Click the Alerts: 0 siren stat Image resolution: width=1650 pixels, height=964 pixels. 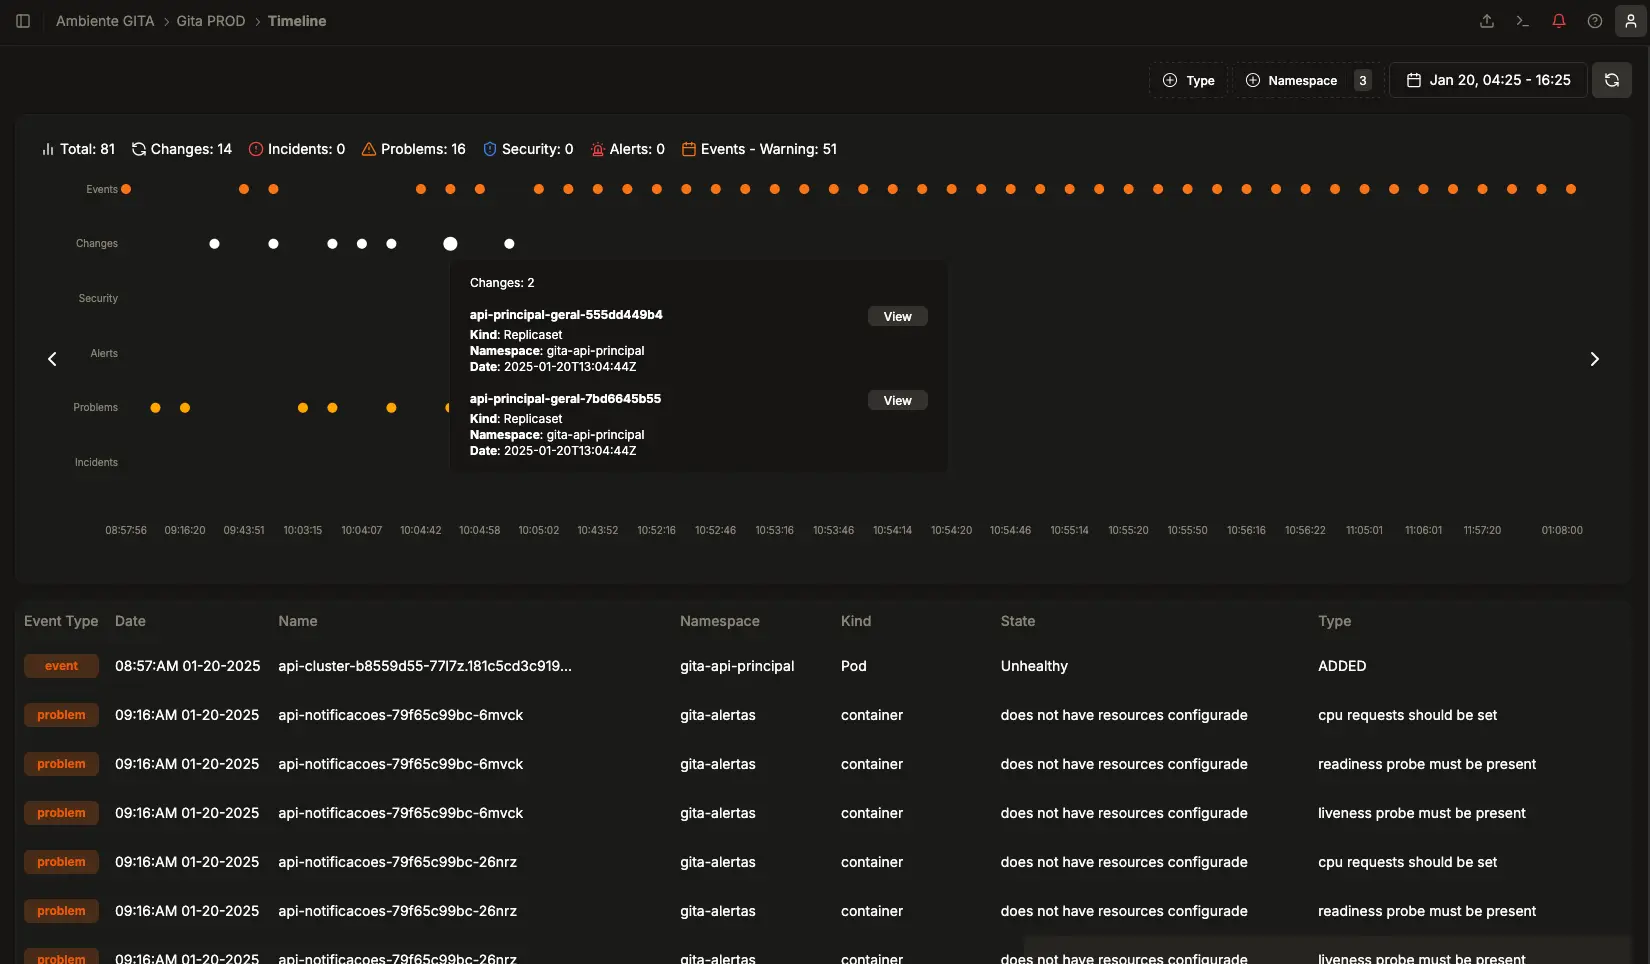click(628, 149)
